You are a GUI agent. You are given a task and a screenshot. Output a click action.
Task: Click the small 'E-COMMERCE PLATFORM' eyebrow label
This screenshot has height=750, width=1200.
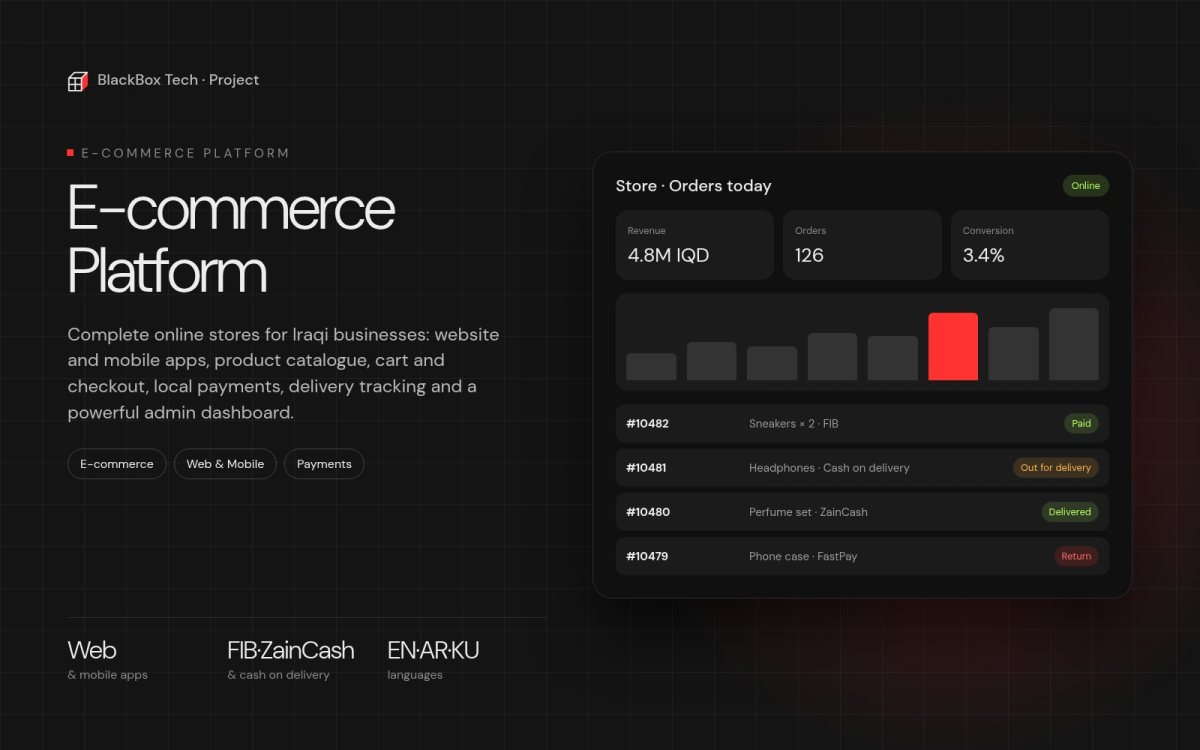click(185, 153)
